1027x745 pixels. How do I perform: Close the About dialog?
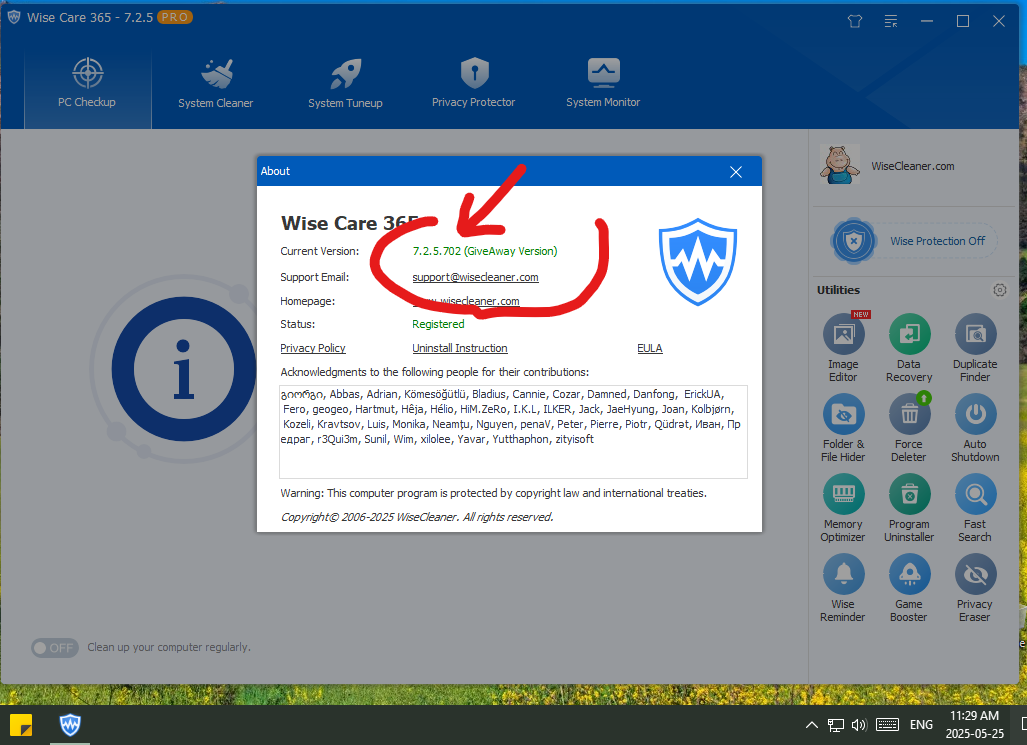coord(736,172)
